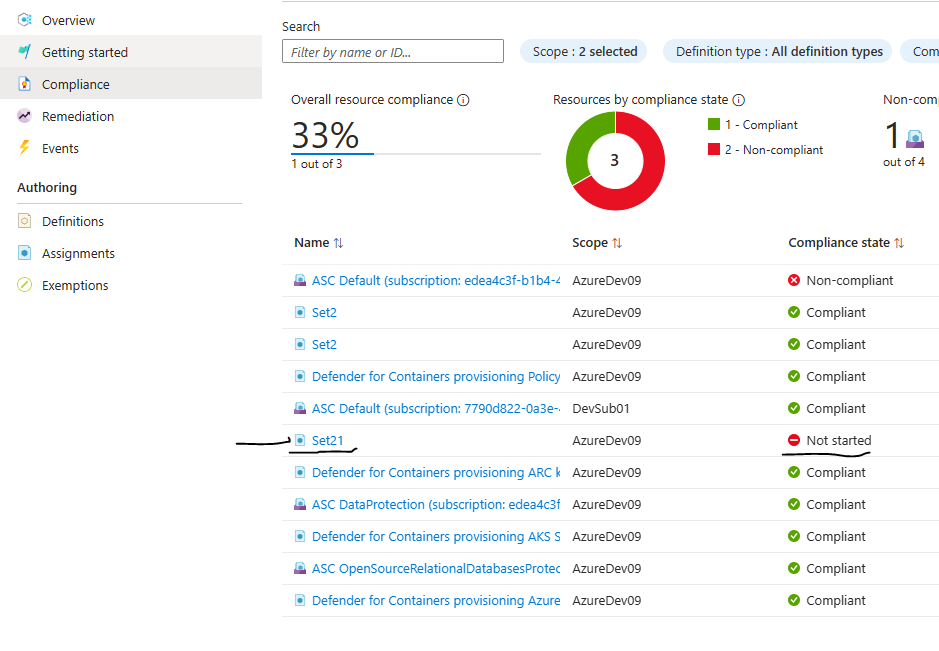This screenshot has width=939, height=651.
Task: Click the Definitions document icon
Action: tap(25, 221)
